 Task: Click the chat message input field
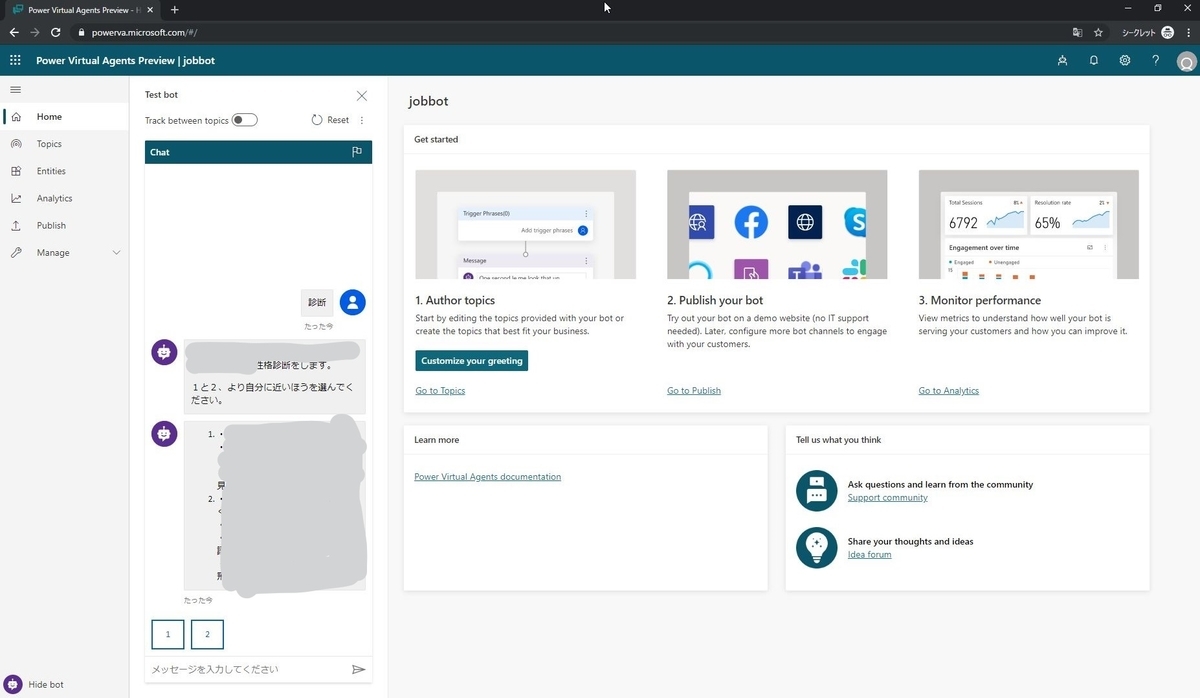pyautogui.click(x=247, y=669)
